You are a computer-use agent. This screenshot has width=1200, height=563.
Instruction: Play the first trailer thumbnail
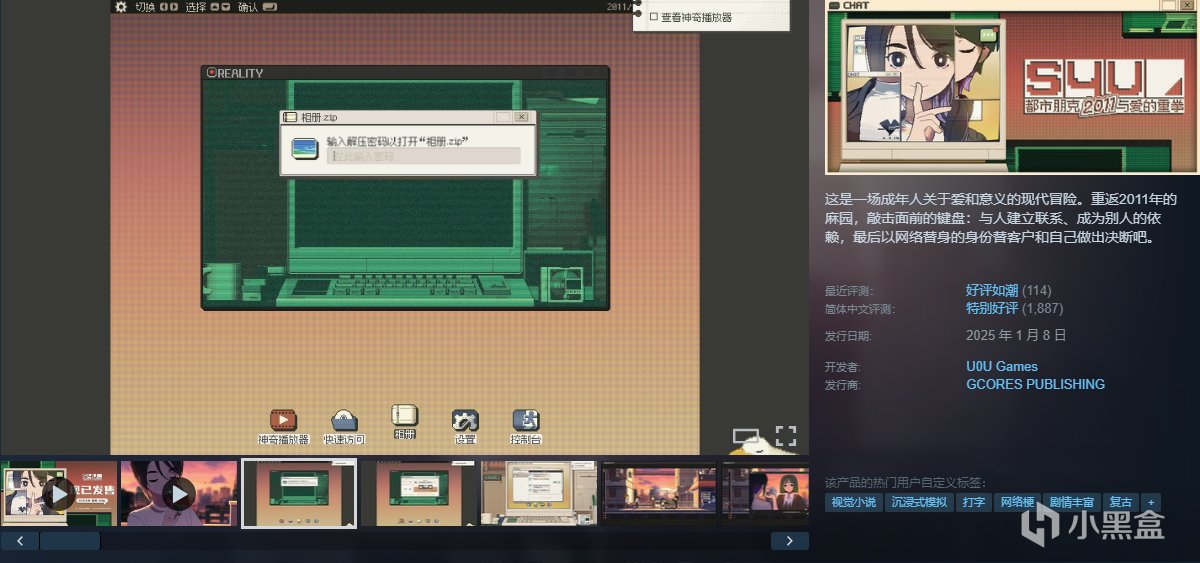coord(59,493)
